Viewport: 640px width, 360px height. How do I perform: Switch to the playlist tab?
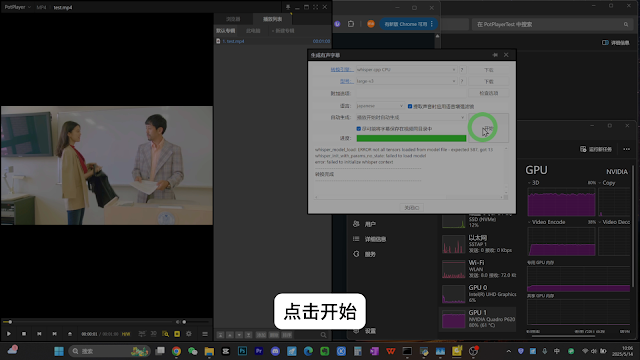tap(272, 19)
